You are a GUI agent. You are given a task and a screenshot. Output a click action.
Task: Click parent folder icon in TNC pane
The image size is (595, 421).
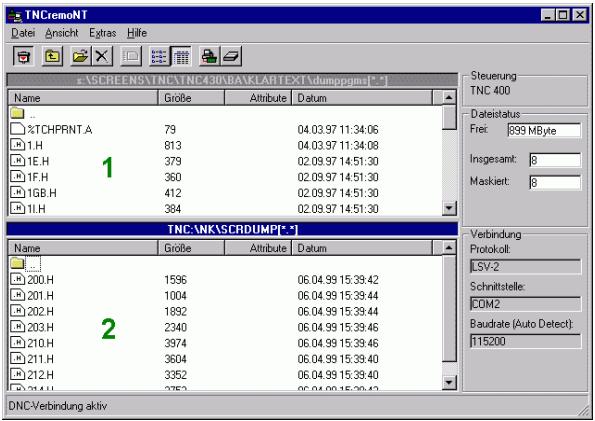coord(17,263)
